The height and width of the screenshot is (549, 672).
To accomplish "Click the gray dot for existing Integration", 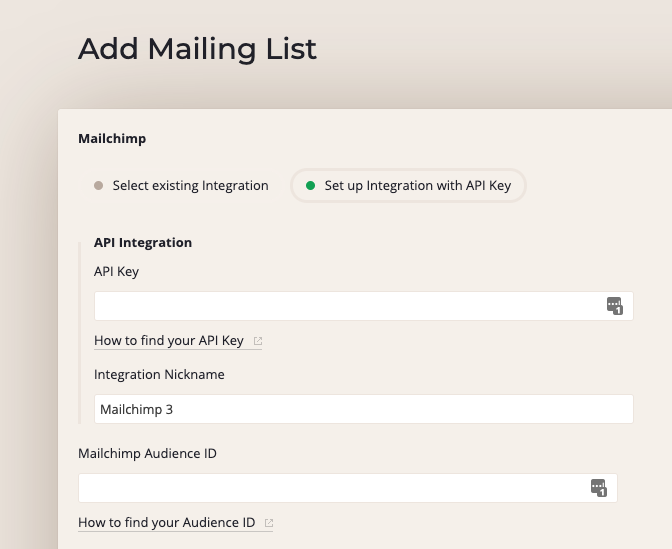I will (x=98, y=185).
